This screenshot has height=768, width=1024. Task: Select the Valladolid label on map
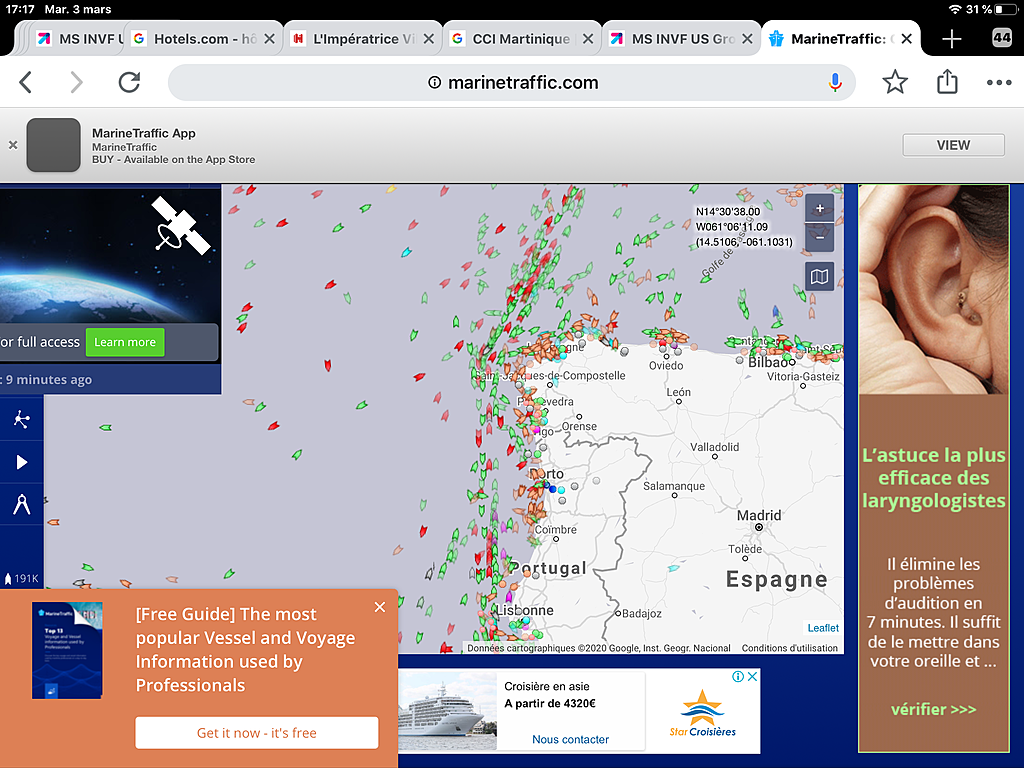point(714,447)
